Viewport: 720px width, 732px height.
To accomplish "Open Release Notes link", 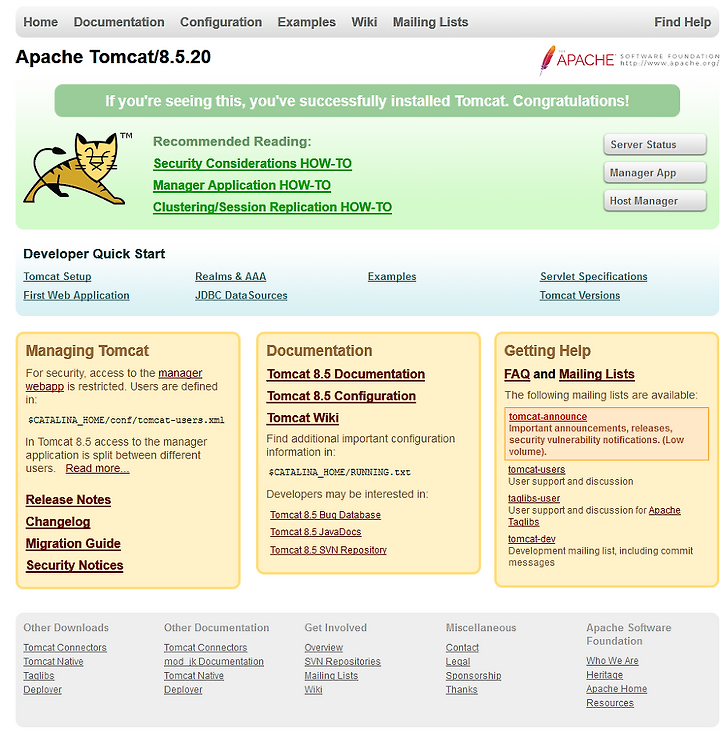I will 68,500.
